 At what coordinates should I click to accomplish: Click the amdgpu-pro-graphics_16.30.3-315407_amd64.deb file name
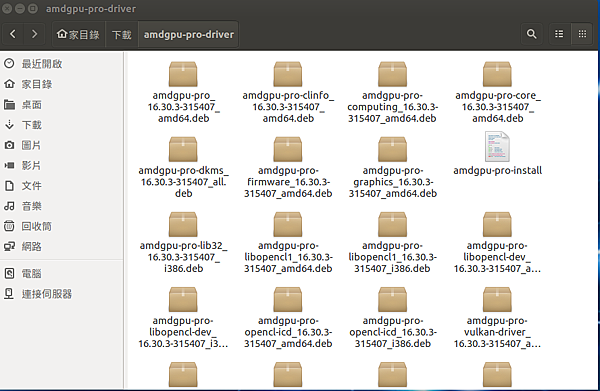coord(393,182)
